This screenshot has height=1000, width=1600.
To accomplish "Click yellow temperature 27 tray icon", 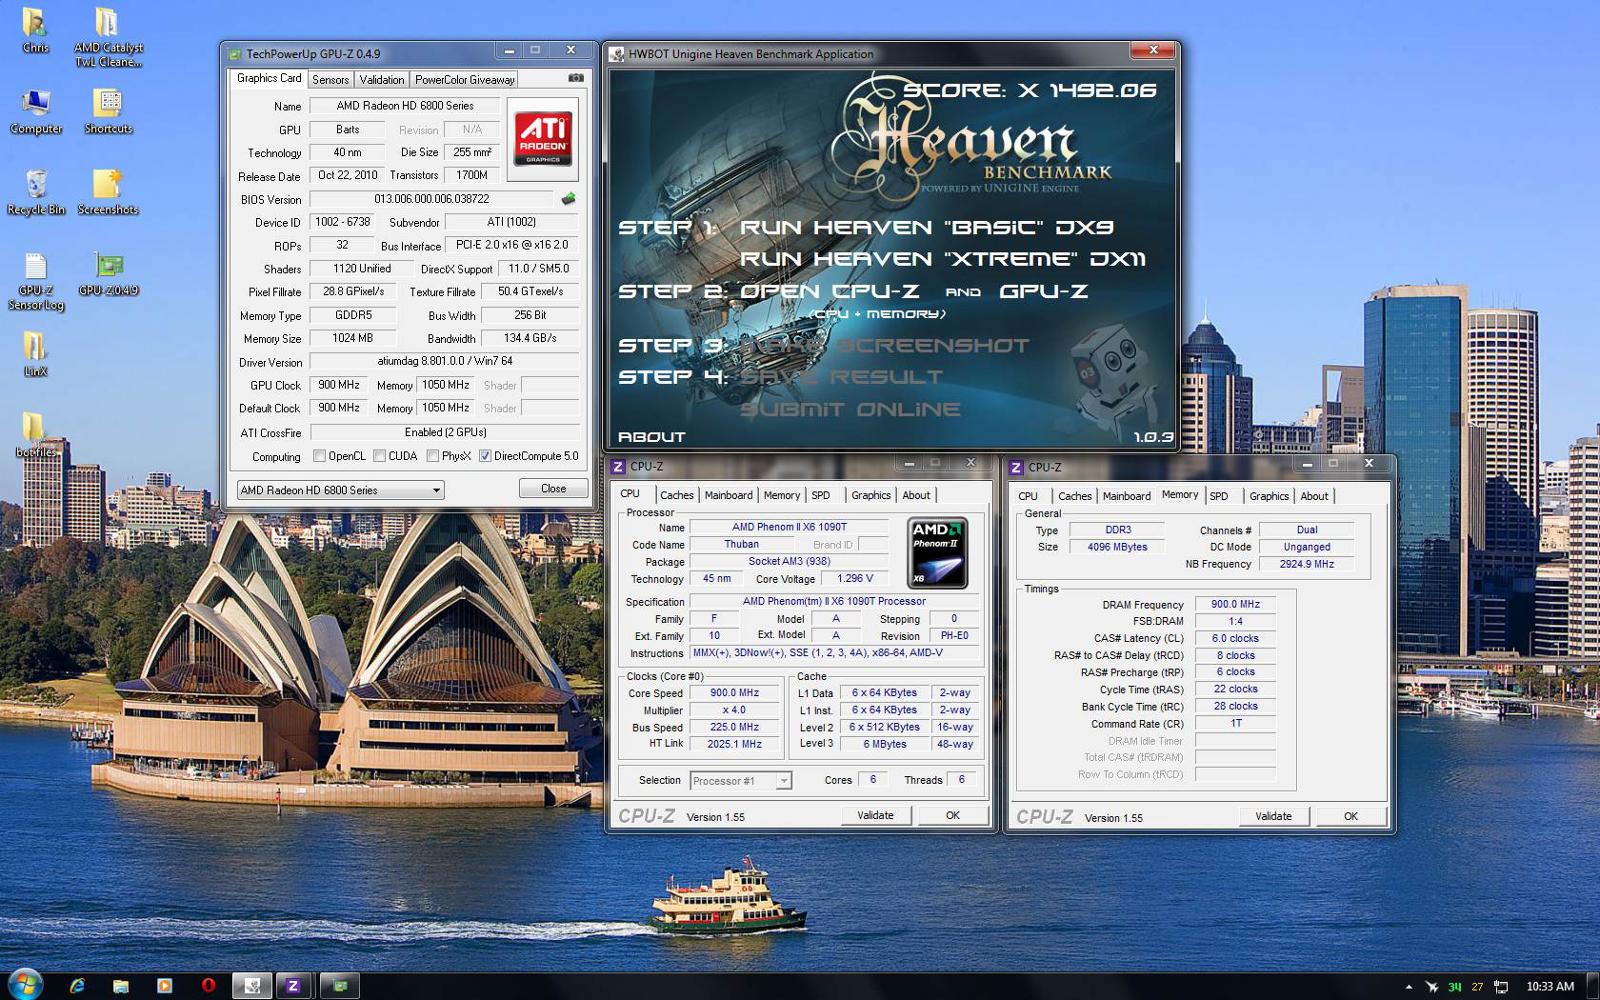I will pos(1477,987).
